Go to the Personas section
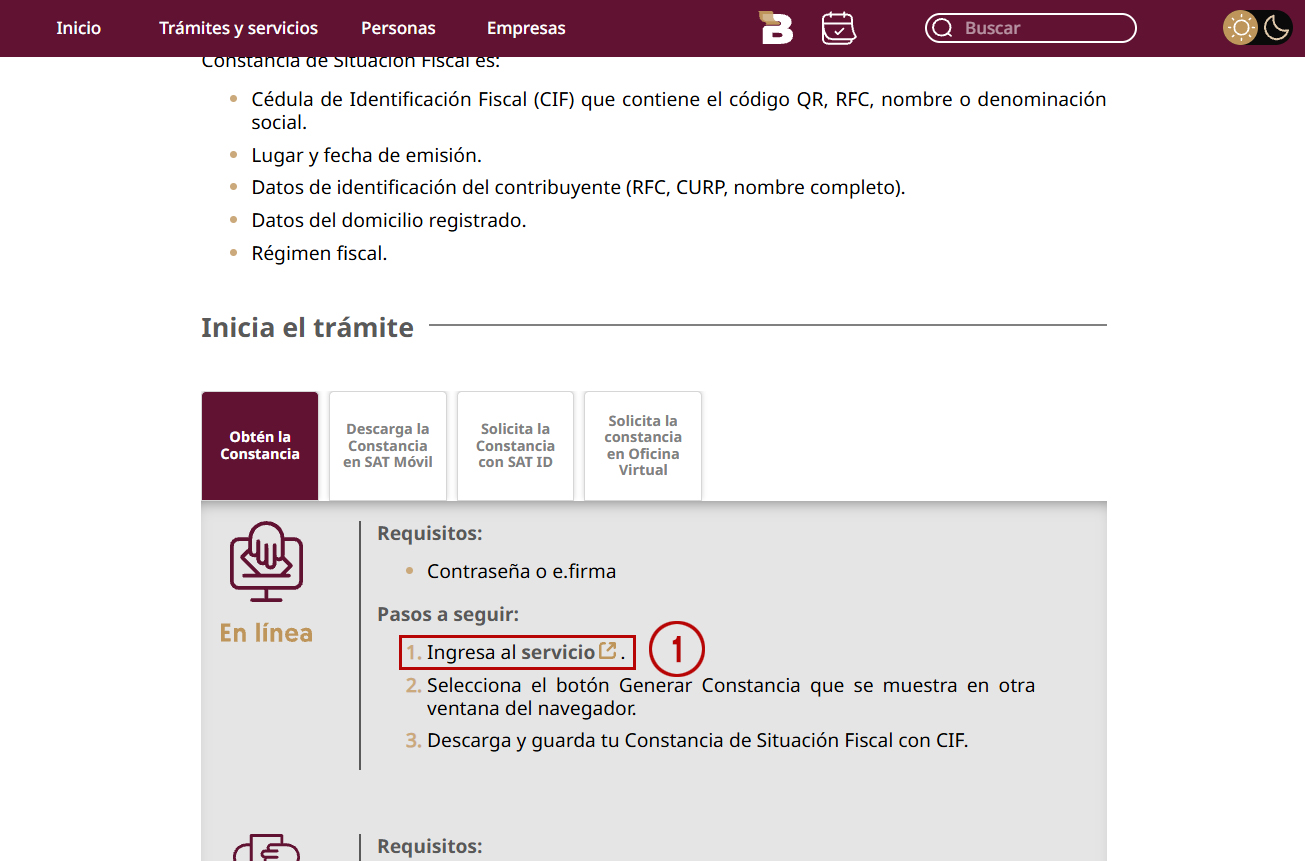This screenshot has width=1305, height=861. (x=398, y=28)
